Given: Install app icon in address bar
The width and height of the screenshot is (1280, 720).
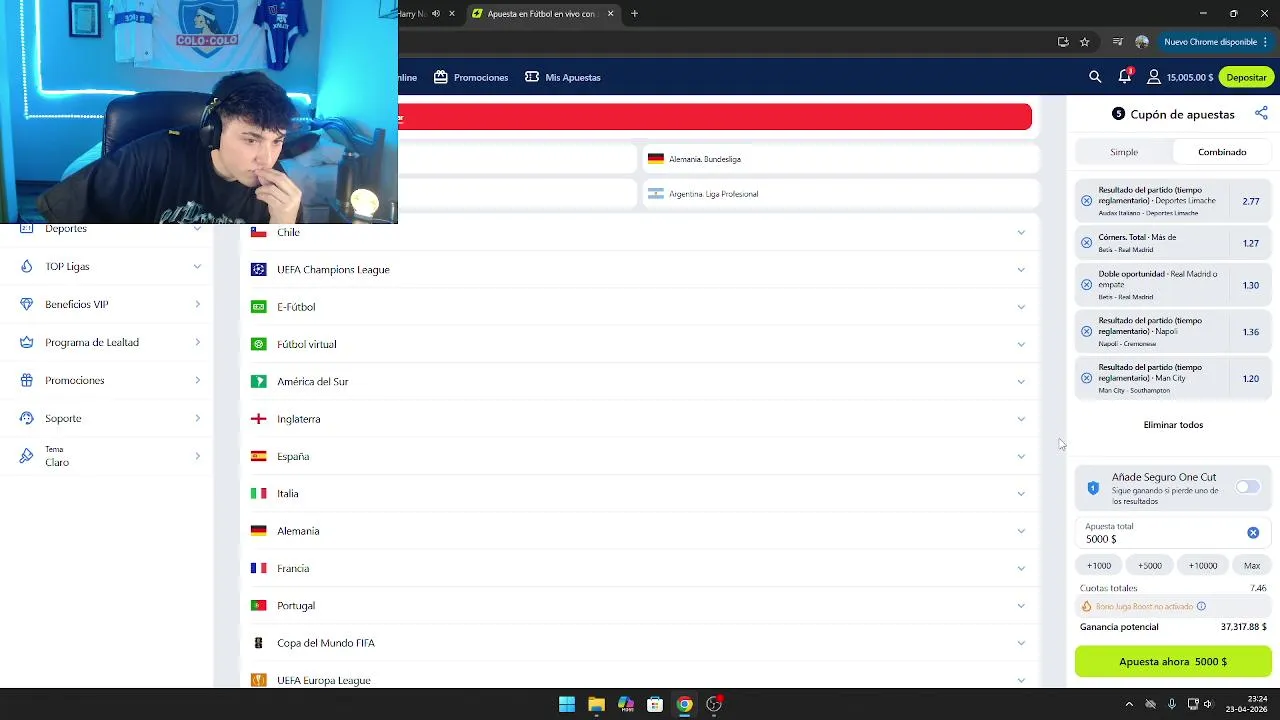Looking at the screenshot, I should click(x=1063, y=42).
